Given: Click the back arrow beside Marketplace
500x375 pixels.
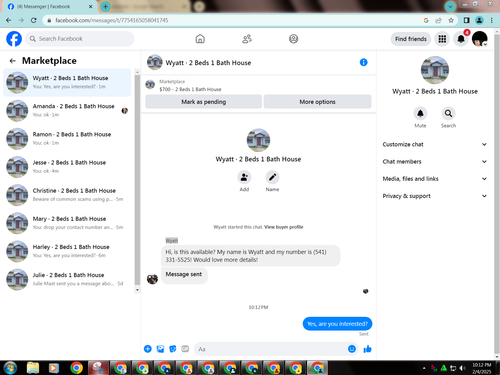Looking at the screenshot, I should pos(13,61).
